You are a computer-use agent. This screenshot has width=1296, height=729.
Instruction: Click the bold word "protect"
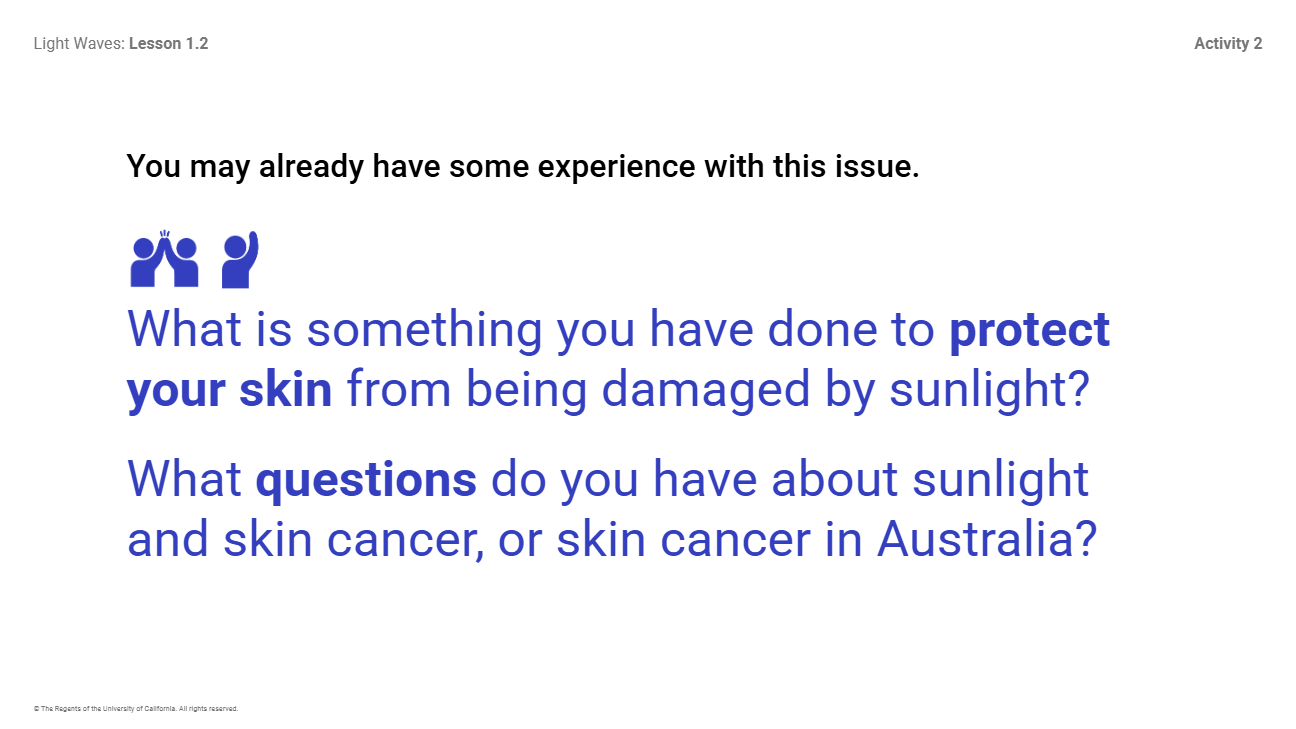point(1029,330)
